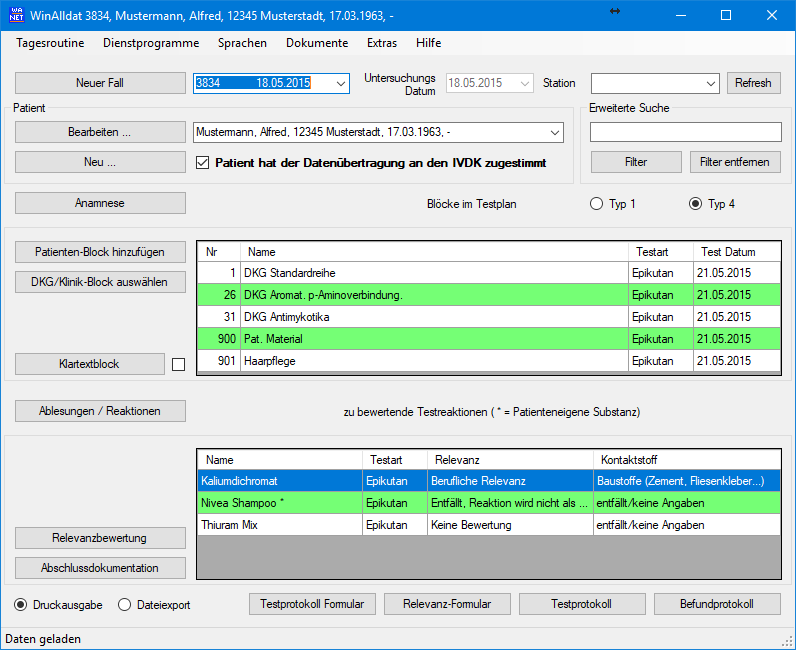
Task: Click the Erweiterte Suche text field
Action: tap(685, 132)
